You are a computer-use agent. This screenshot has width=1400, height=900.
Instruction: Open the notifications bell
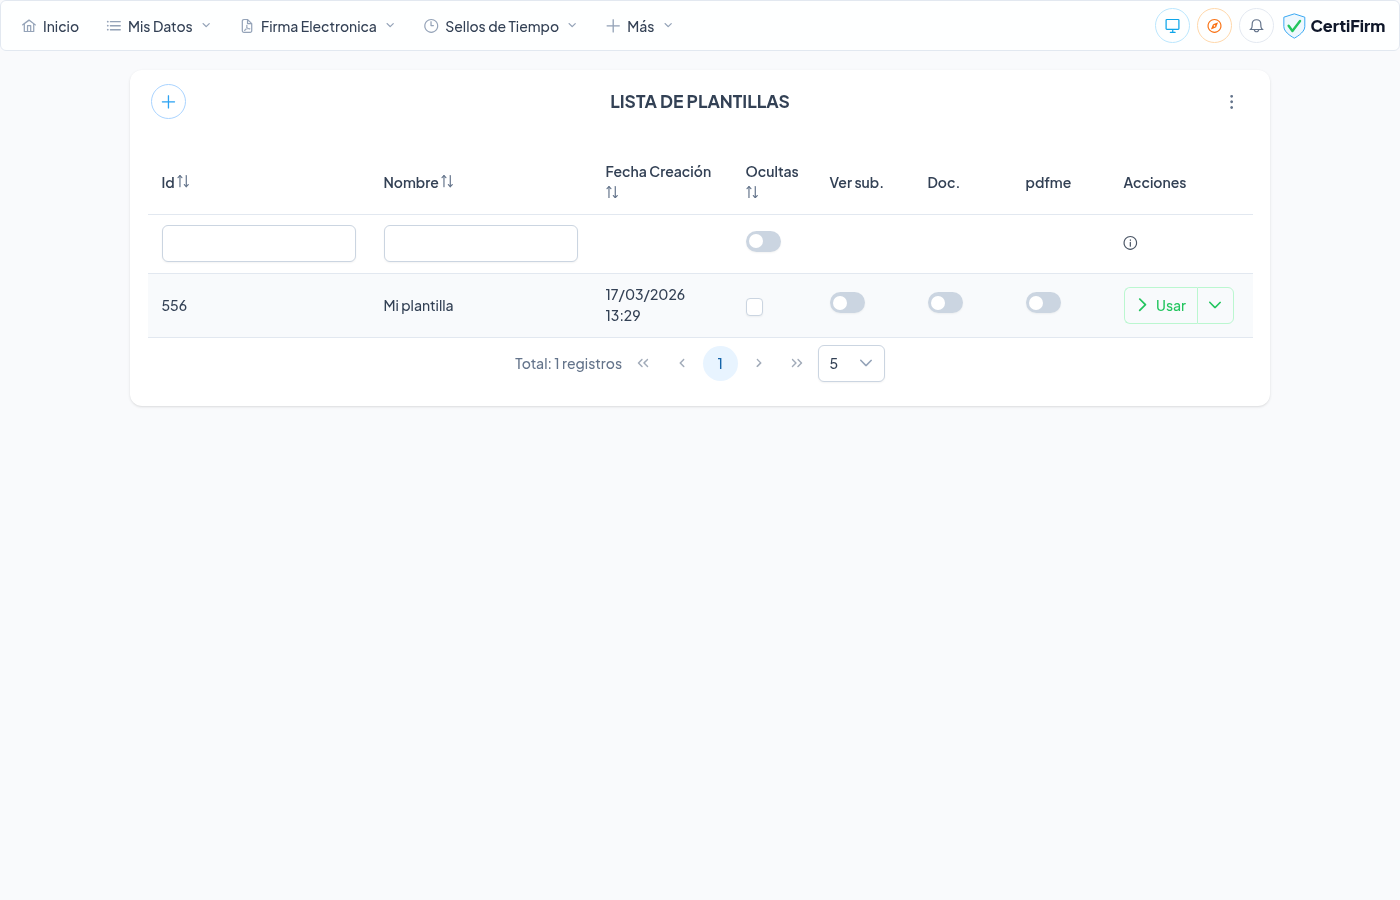click(x=1256, y=26)
